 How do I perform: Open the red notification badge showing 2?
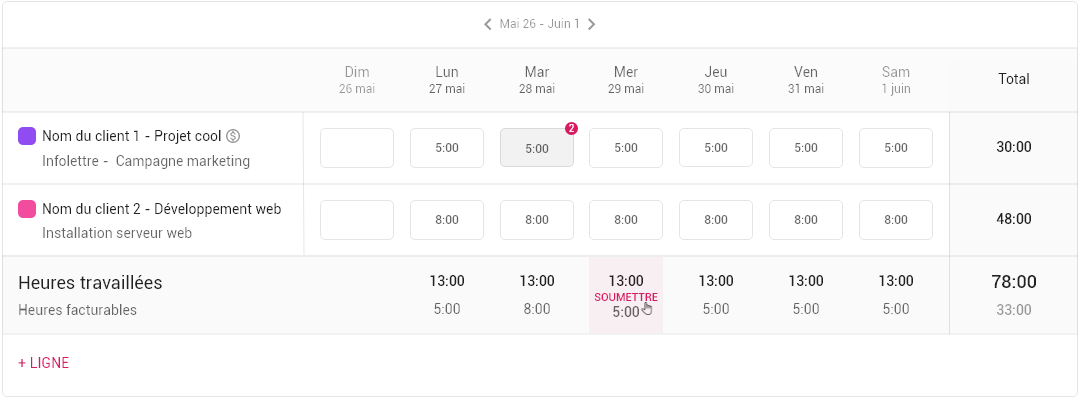[x=571, y=128]
